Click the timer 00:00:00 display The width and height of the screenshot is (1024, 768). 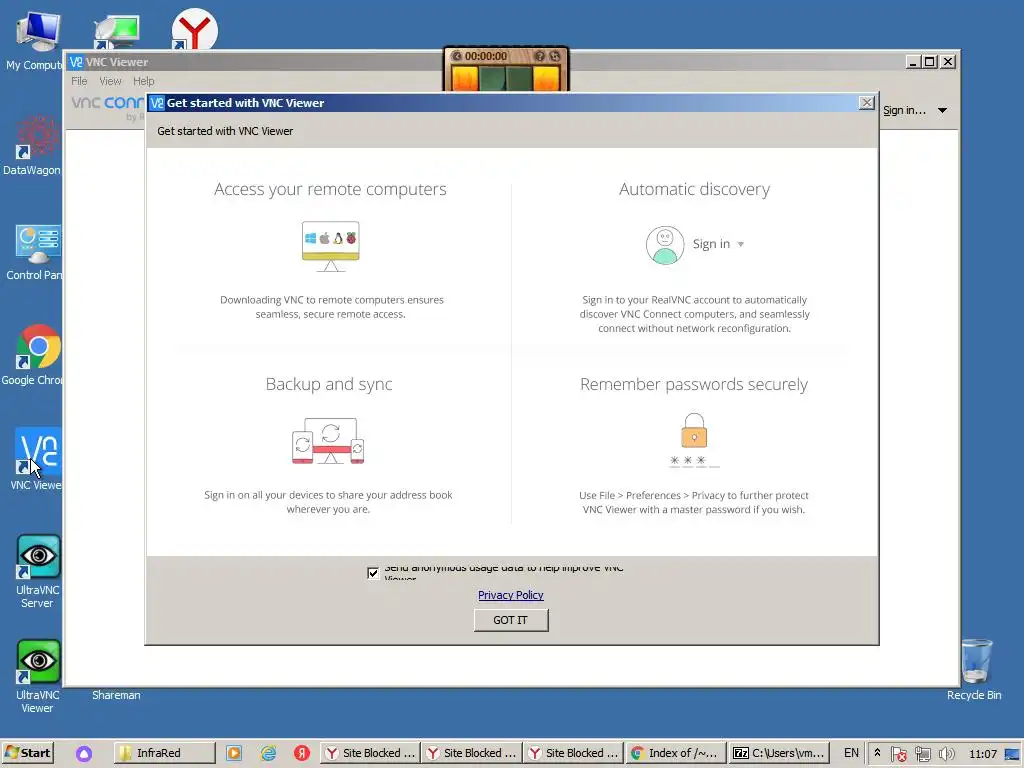486,56
